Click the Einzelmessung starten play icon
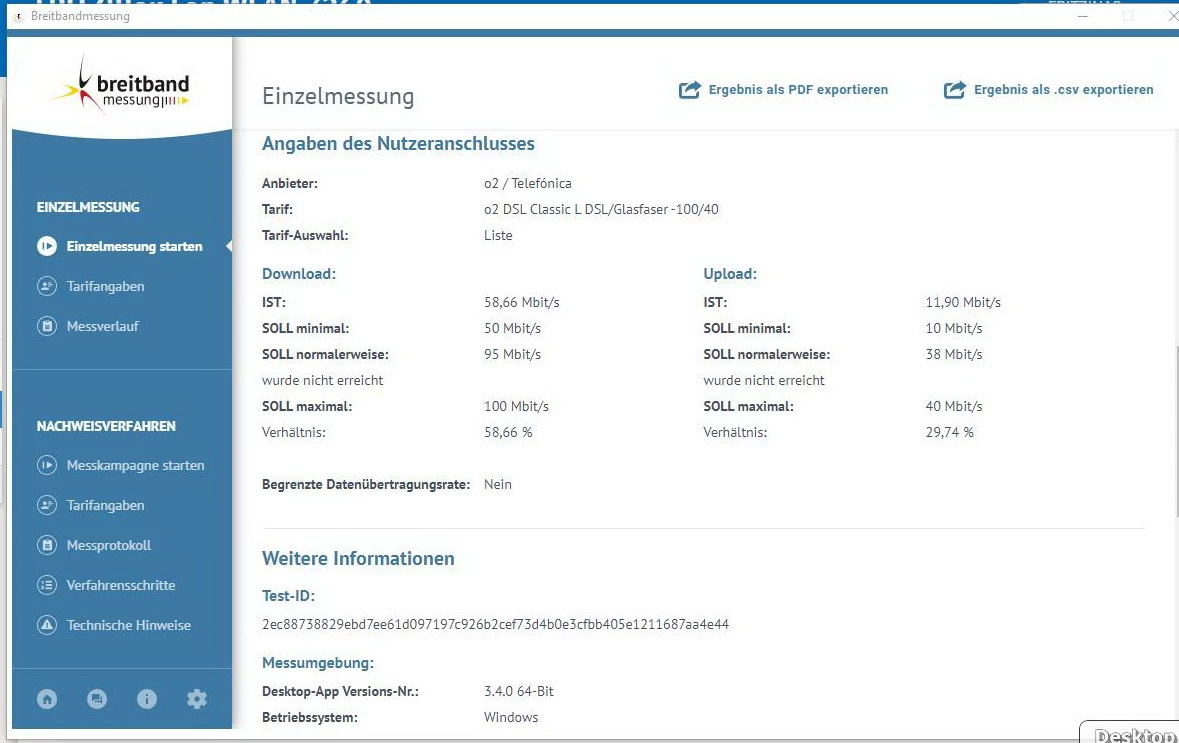Viewport: 1179px width, 743px height. click(47, 246)
